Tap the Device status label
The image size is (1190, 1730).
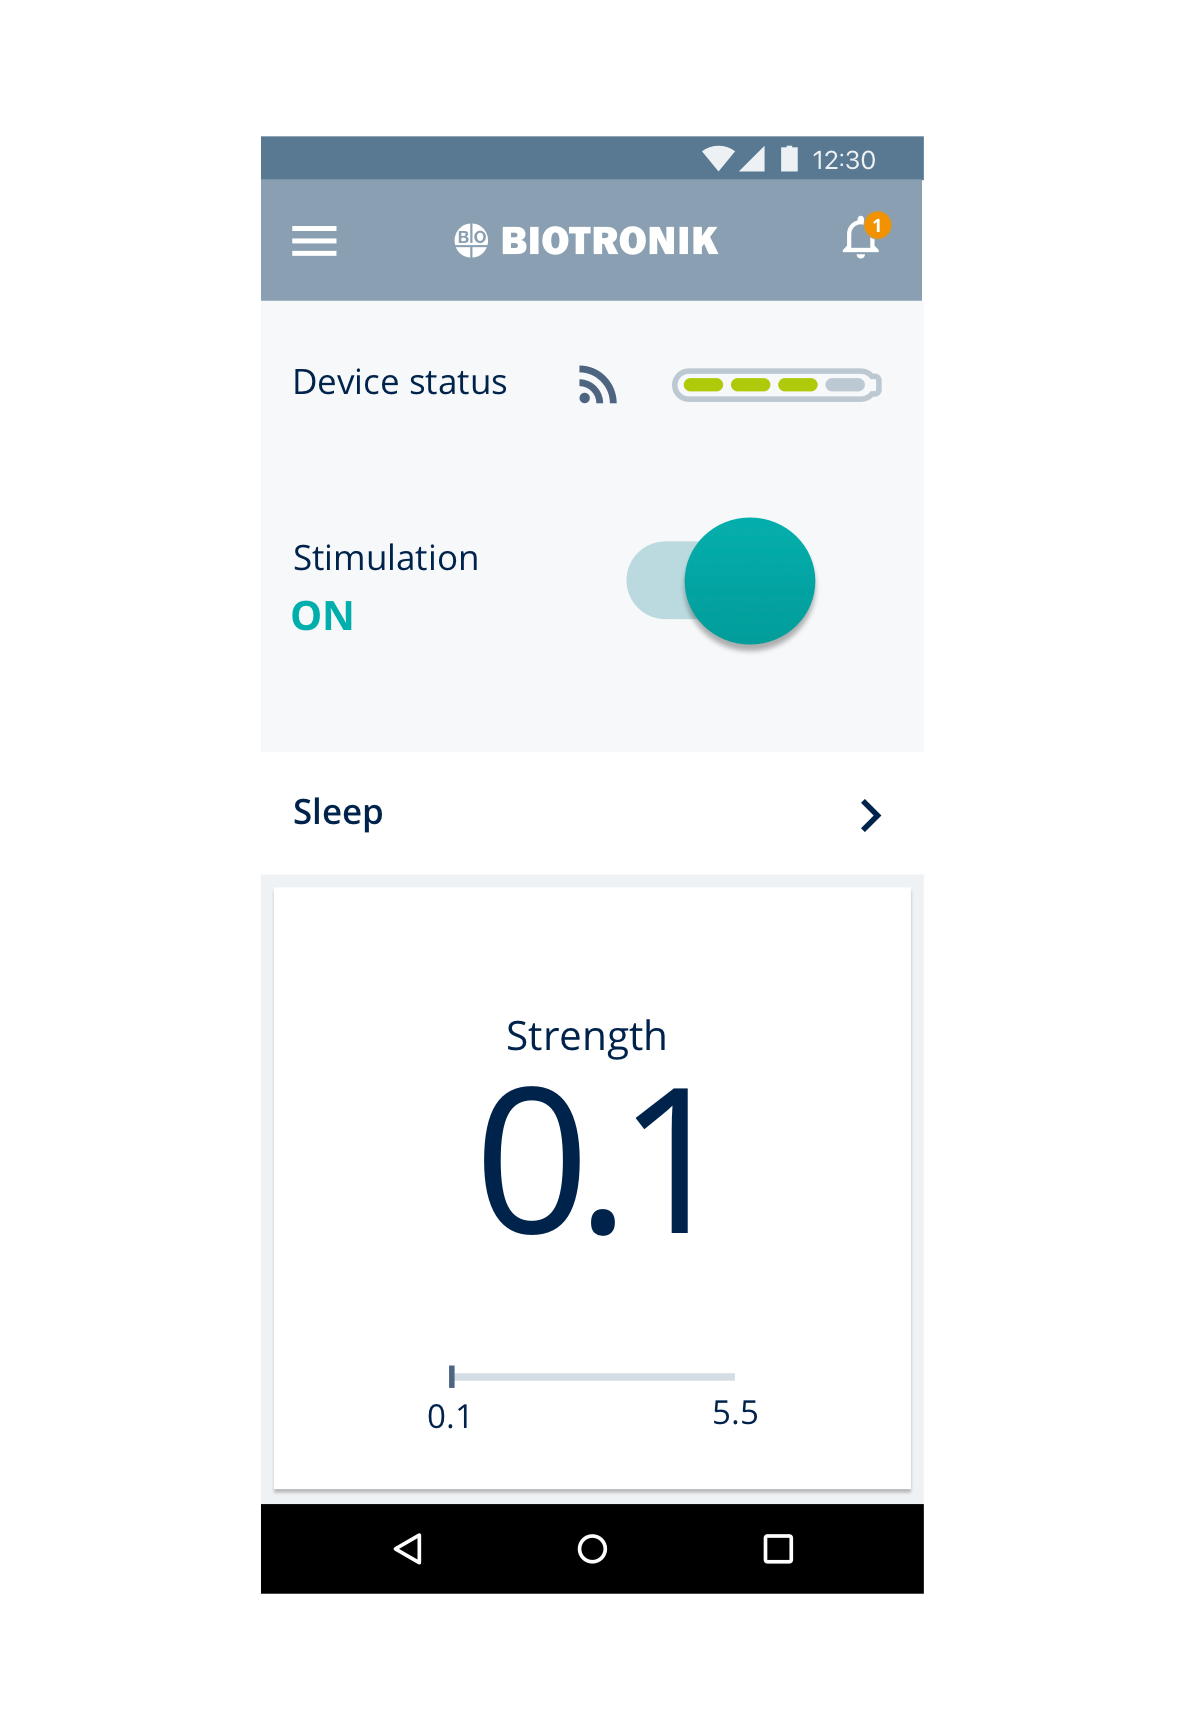[x=400, y=382]
